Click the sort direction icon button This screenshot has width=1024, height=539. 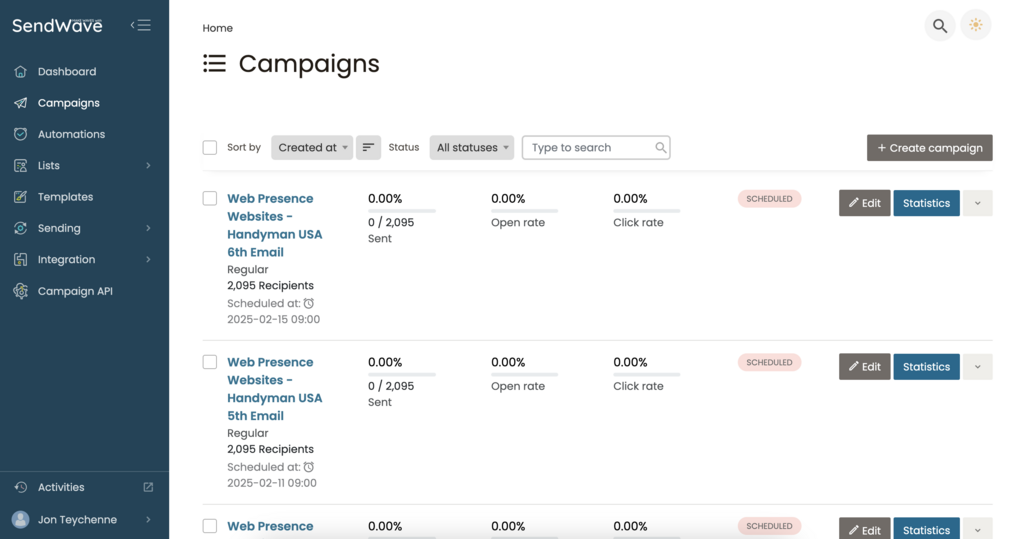tap(368, 148)
